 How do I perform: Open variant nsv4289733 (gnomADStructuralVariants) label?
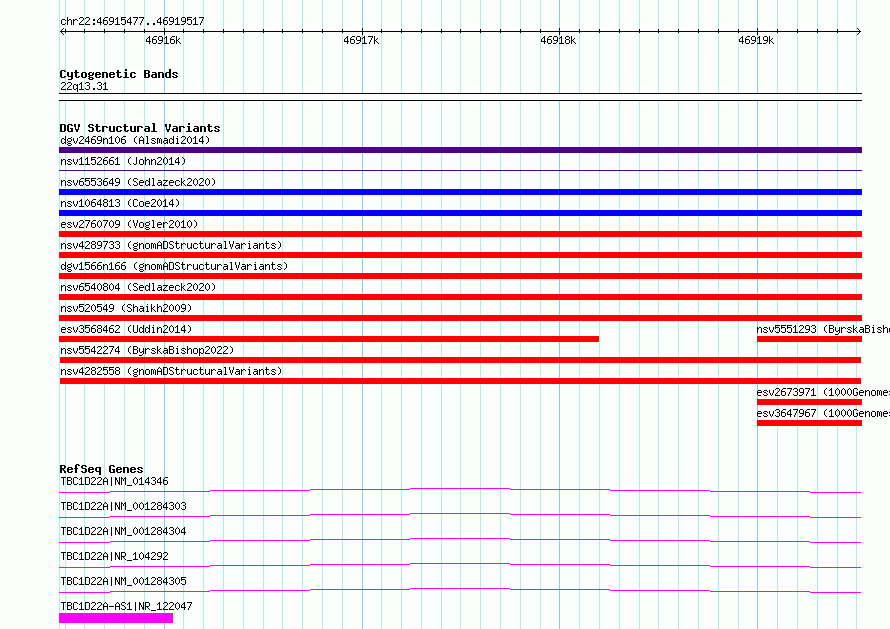click(x=171, y=245)
